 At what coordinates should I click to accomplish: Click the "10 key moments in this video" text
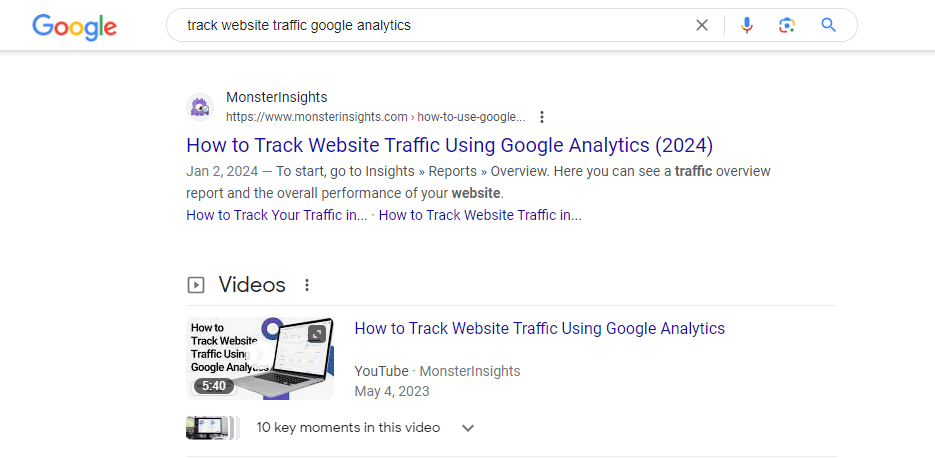pyautogui.click(x=348, y=428)
